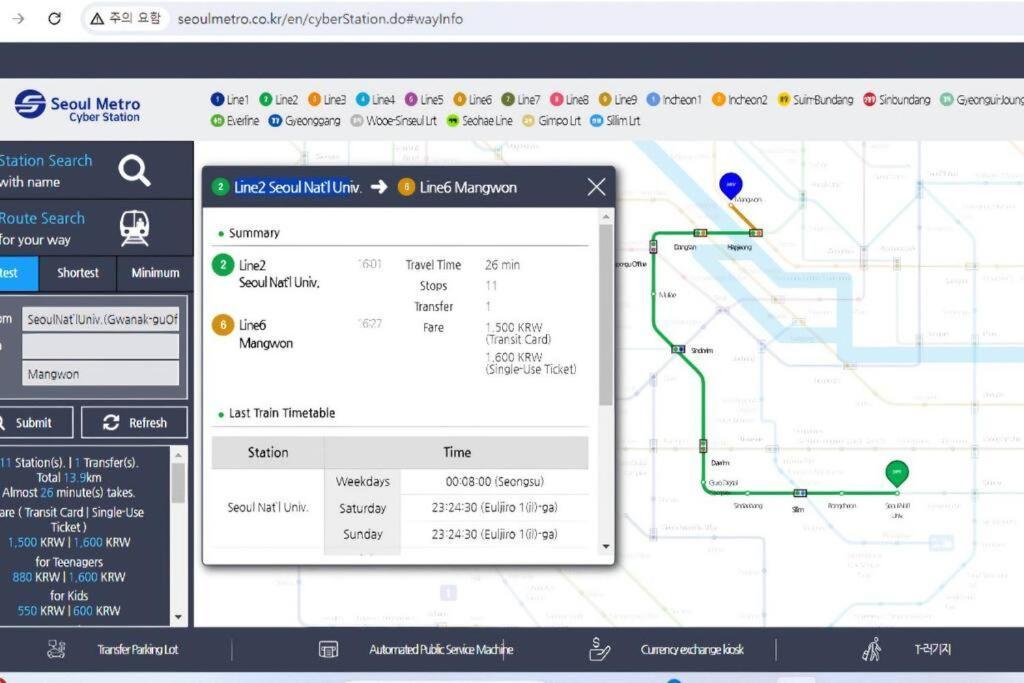
Task: Toggle Line6 in the line legend
Action: [x=473, y=99]
